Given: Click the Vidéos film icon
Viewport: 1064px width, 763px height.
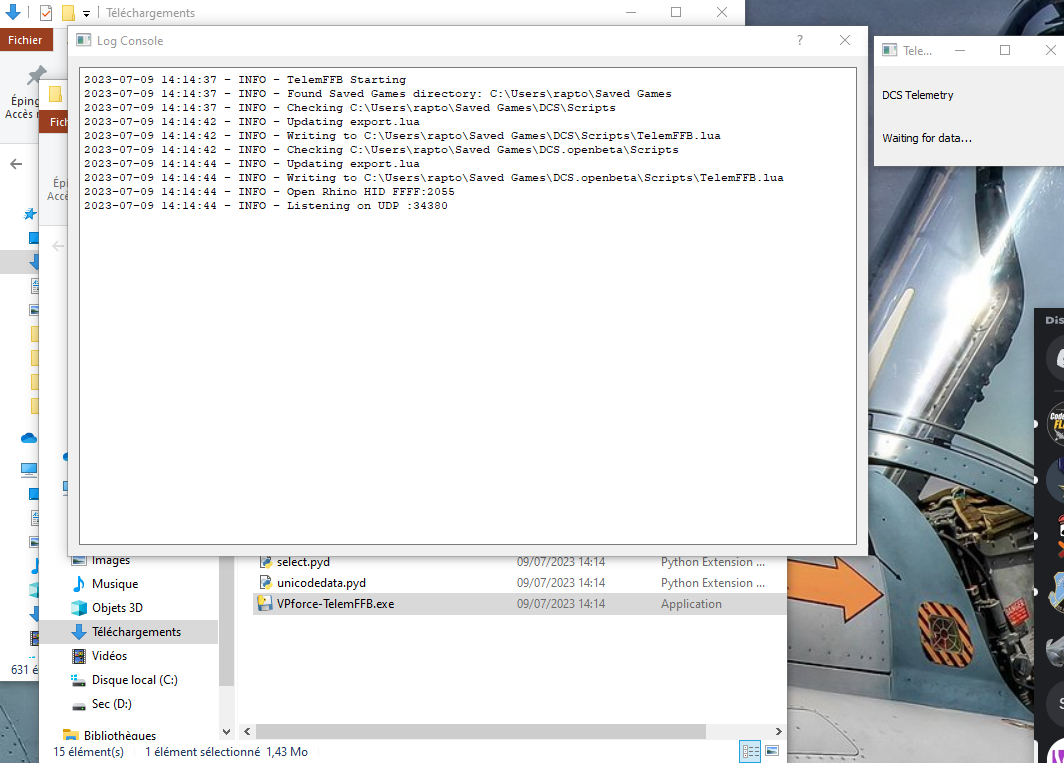Looking at the screenshot, I should click(79, 656).
